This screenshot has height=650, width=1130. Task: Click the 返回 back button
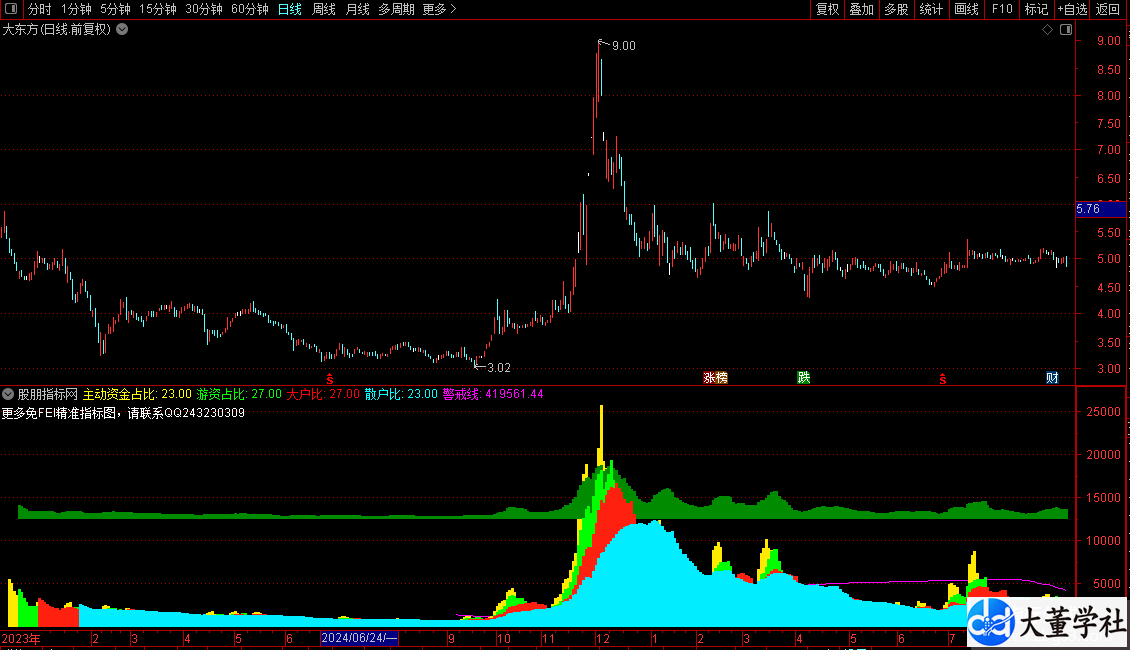[1108, 10]
